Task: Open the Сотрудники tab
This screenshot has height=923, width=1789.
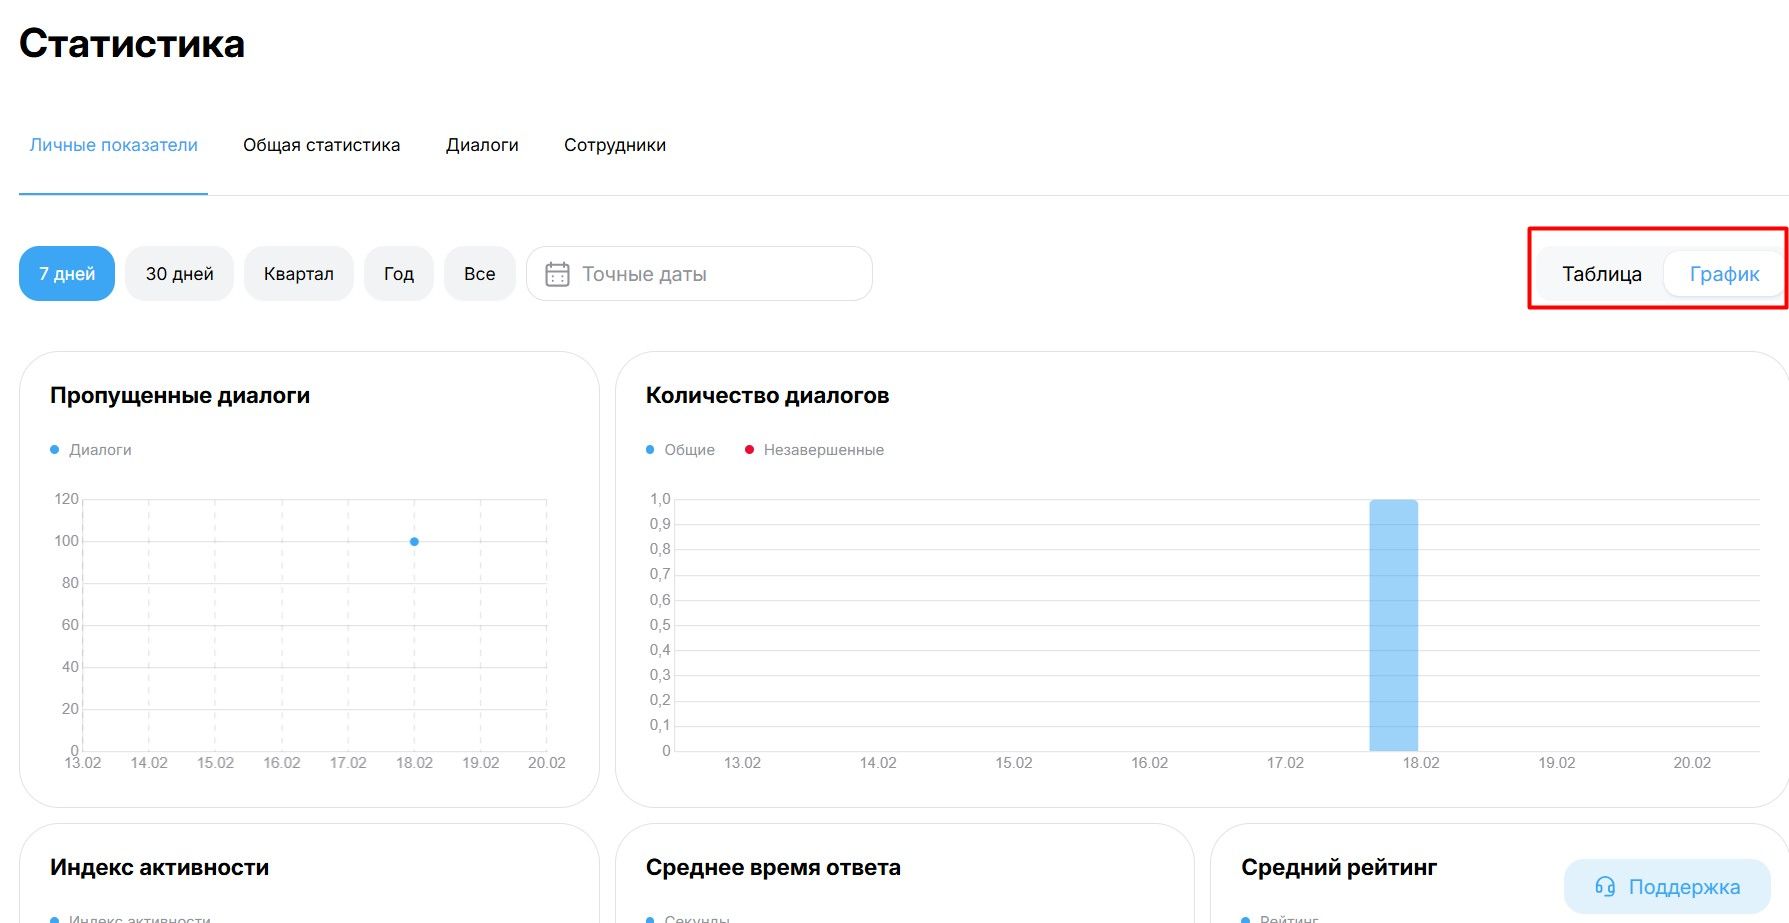Action: click(614, 145)
